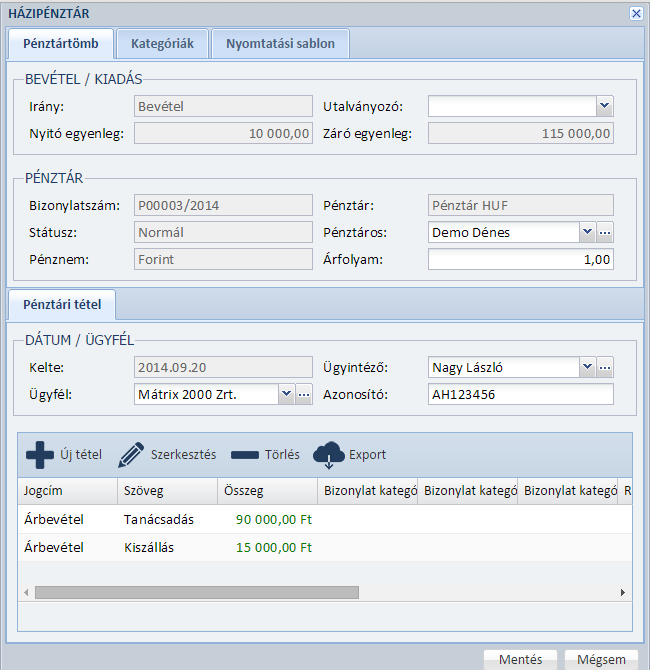Image resolution: width=650 pixels, height=670 pixels.
Task: Click the Export cloud download icon
Action: coord(329,456)
